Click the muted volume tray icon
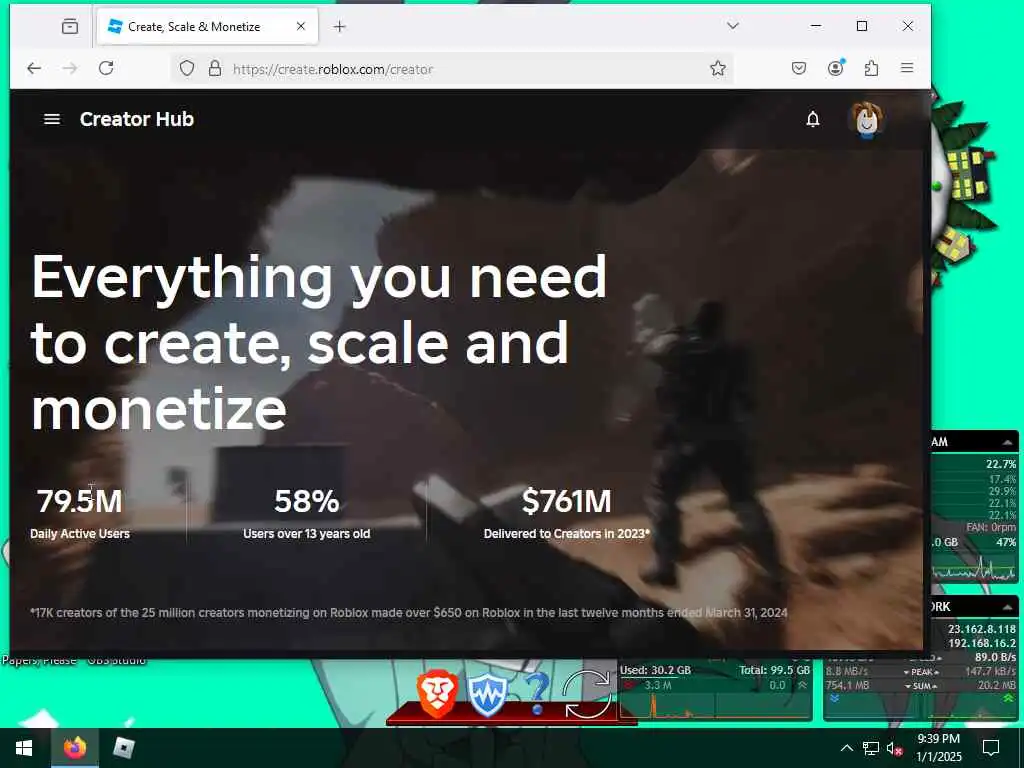This screenshot has width=1024, height=768. coord(895,748)
